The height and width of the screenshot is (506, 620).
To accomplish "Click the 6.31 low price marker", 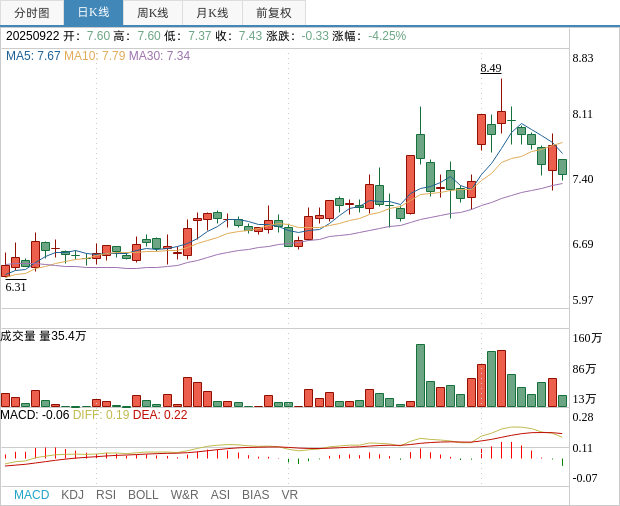I will (16, 287).
